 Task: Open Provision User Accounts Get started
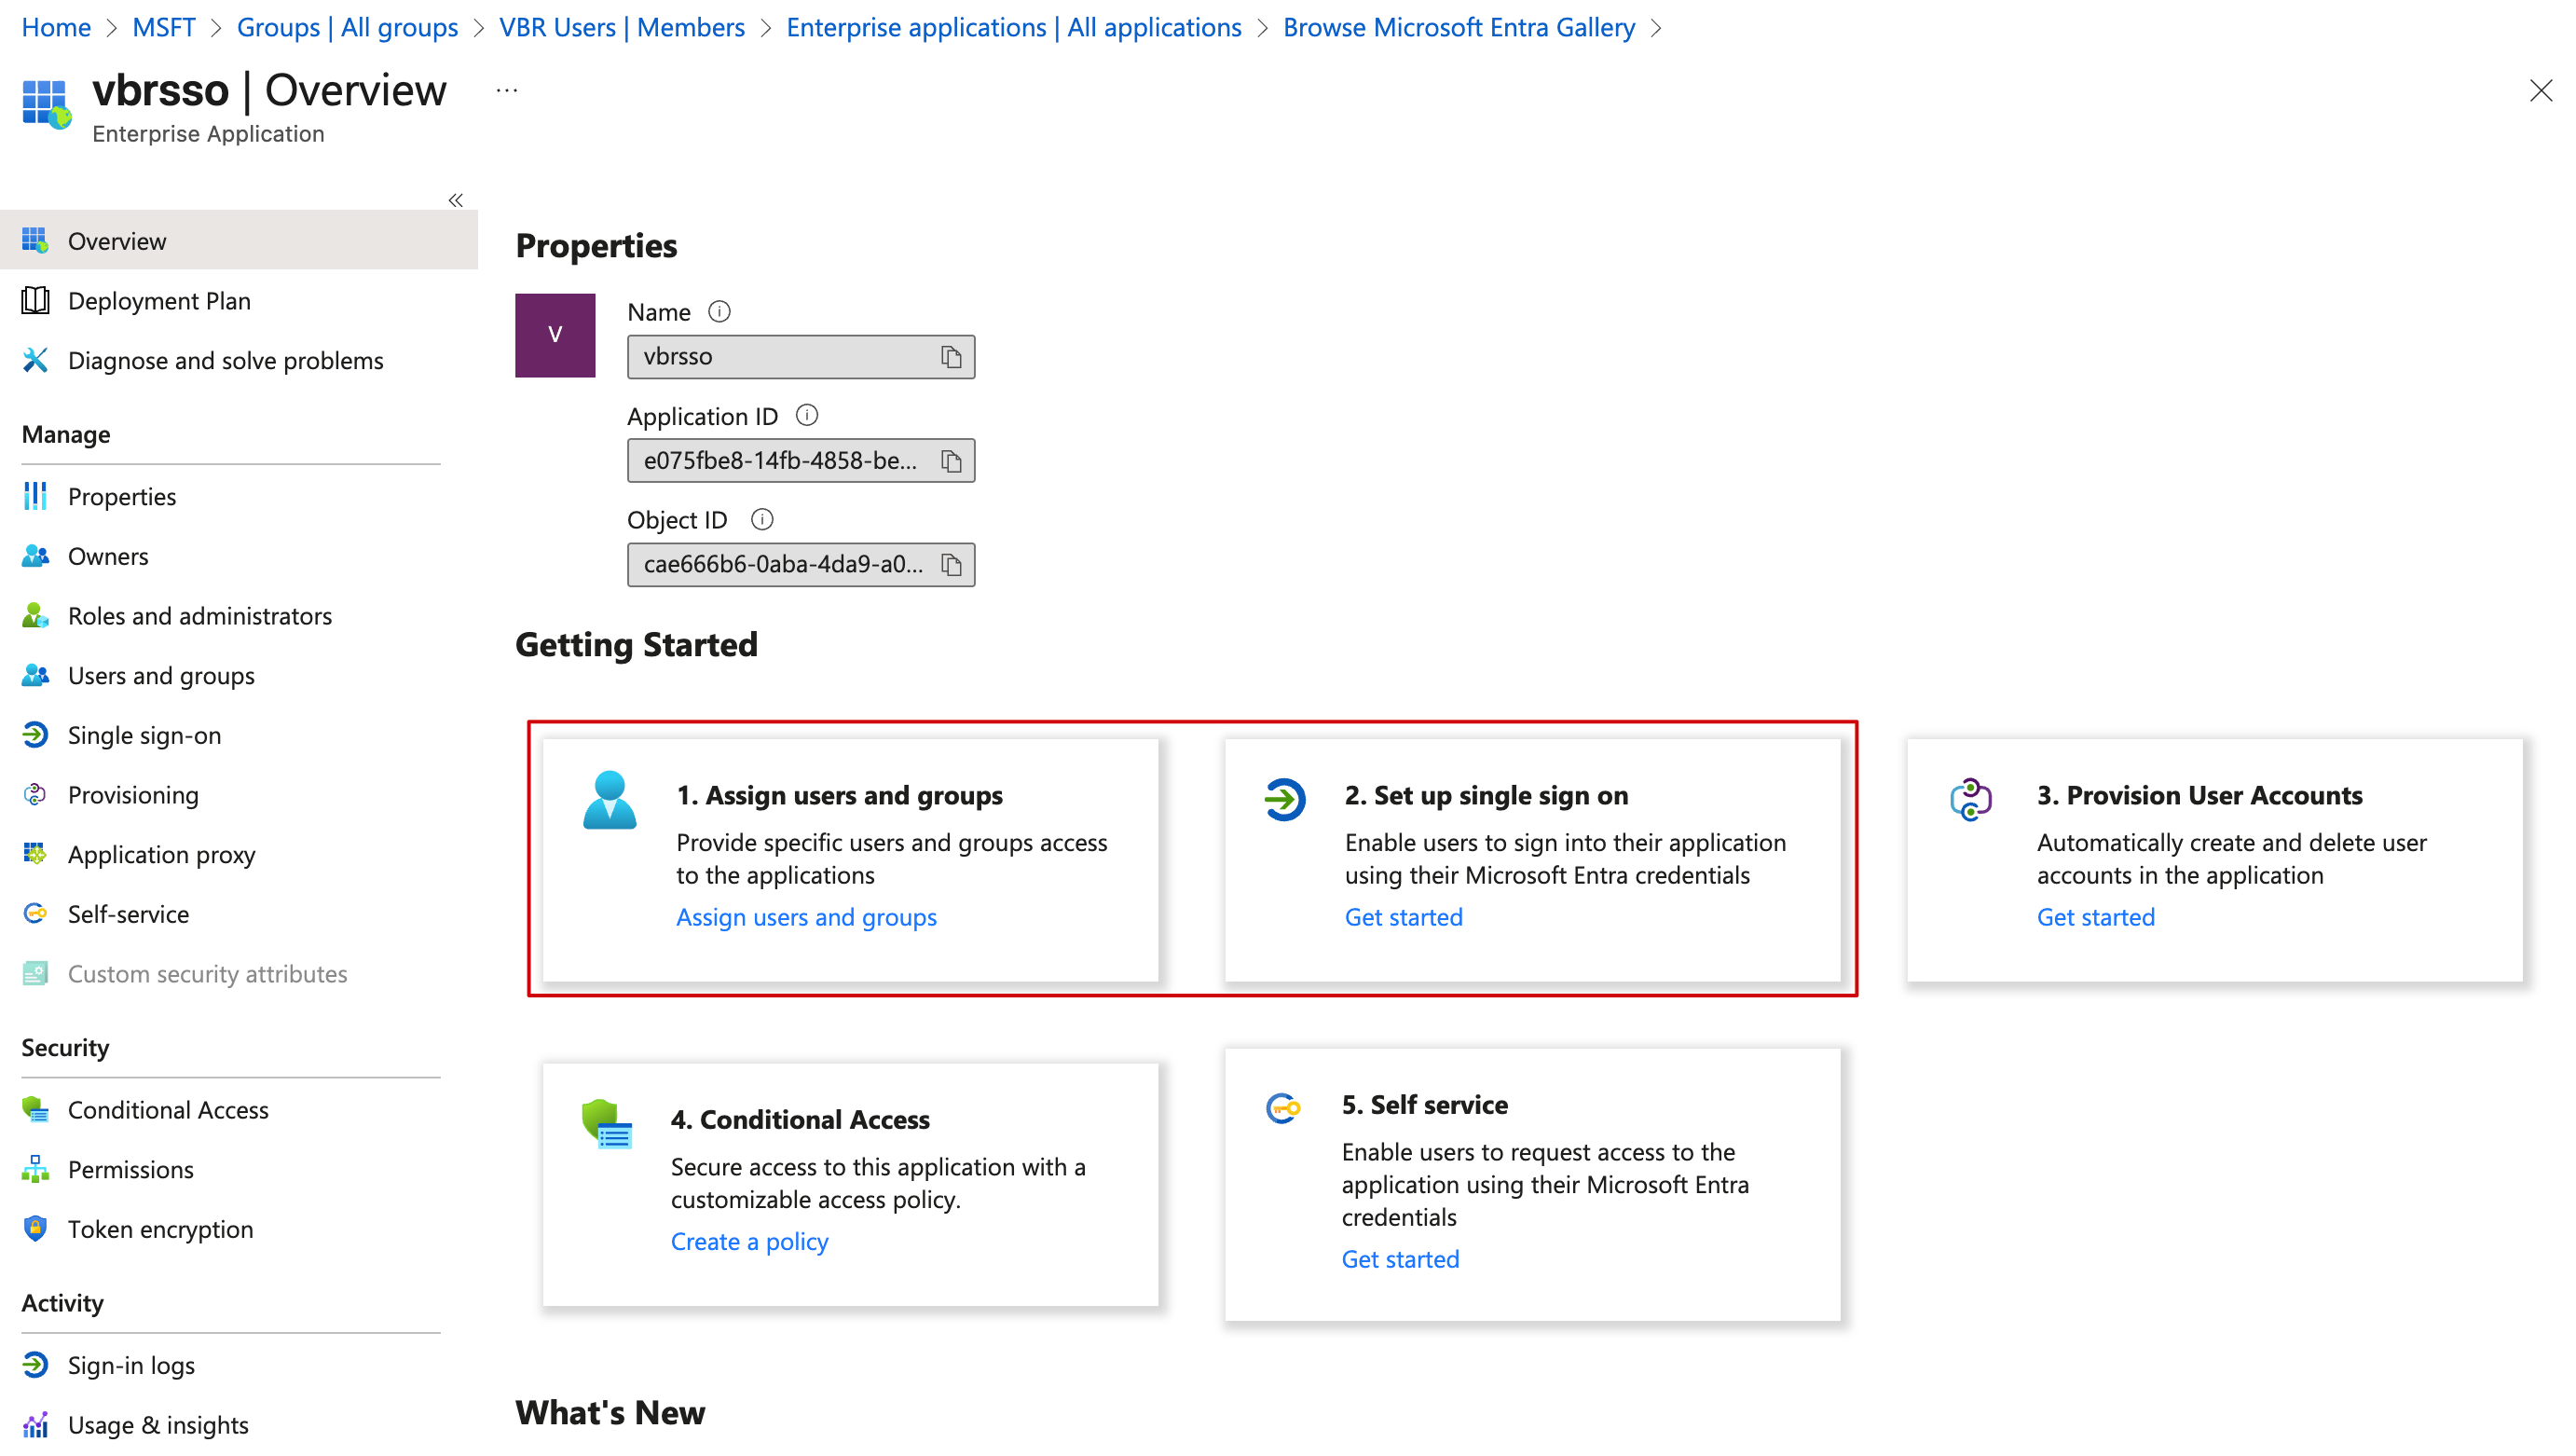tap(2095, 917)
